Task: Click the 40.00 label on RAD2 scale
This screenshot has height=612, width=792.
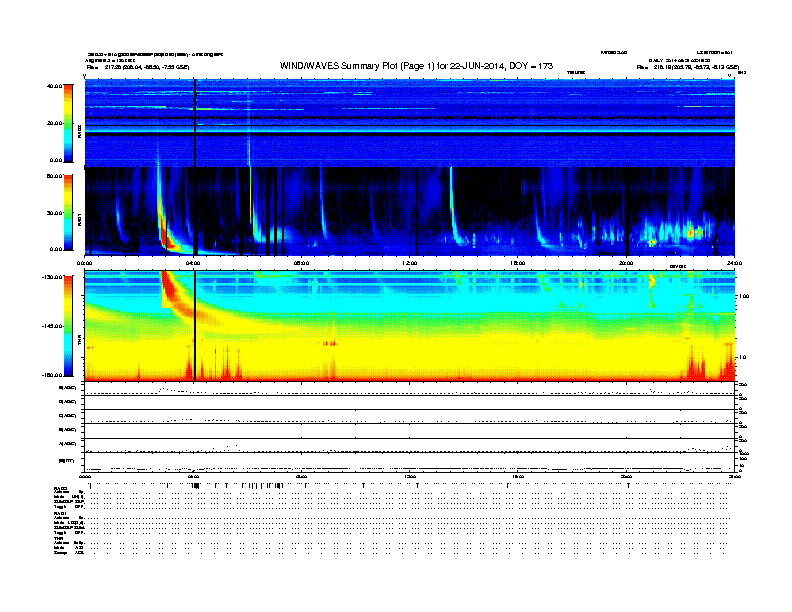Action: pyautogui.click(x=55, y=86)
